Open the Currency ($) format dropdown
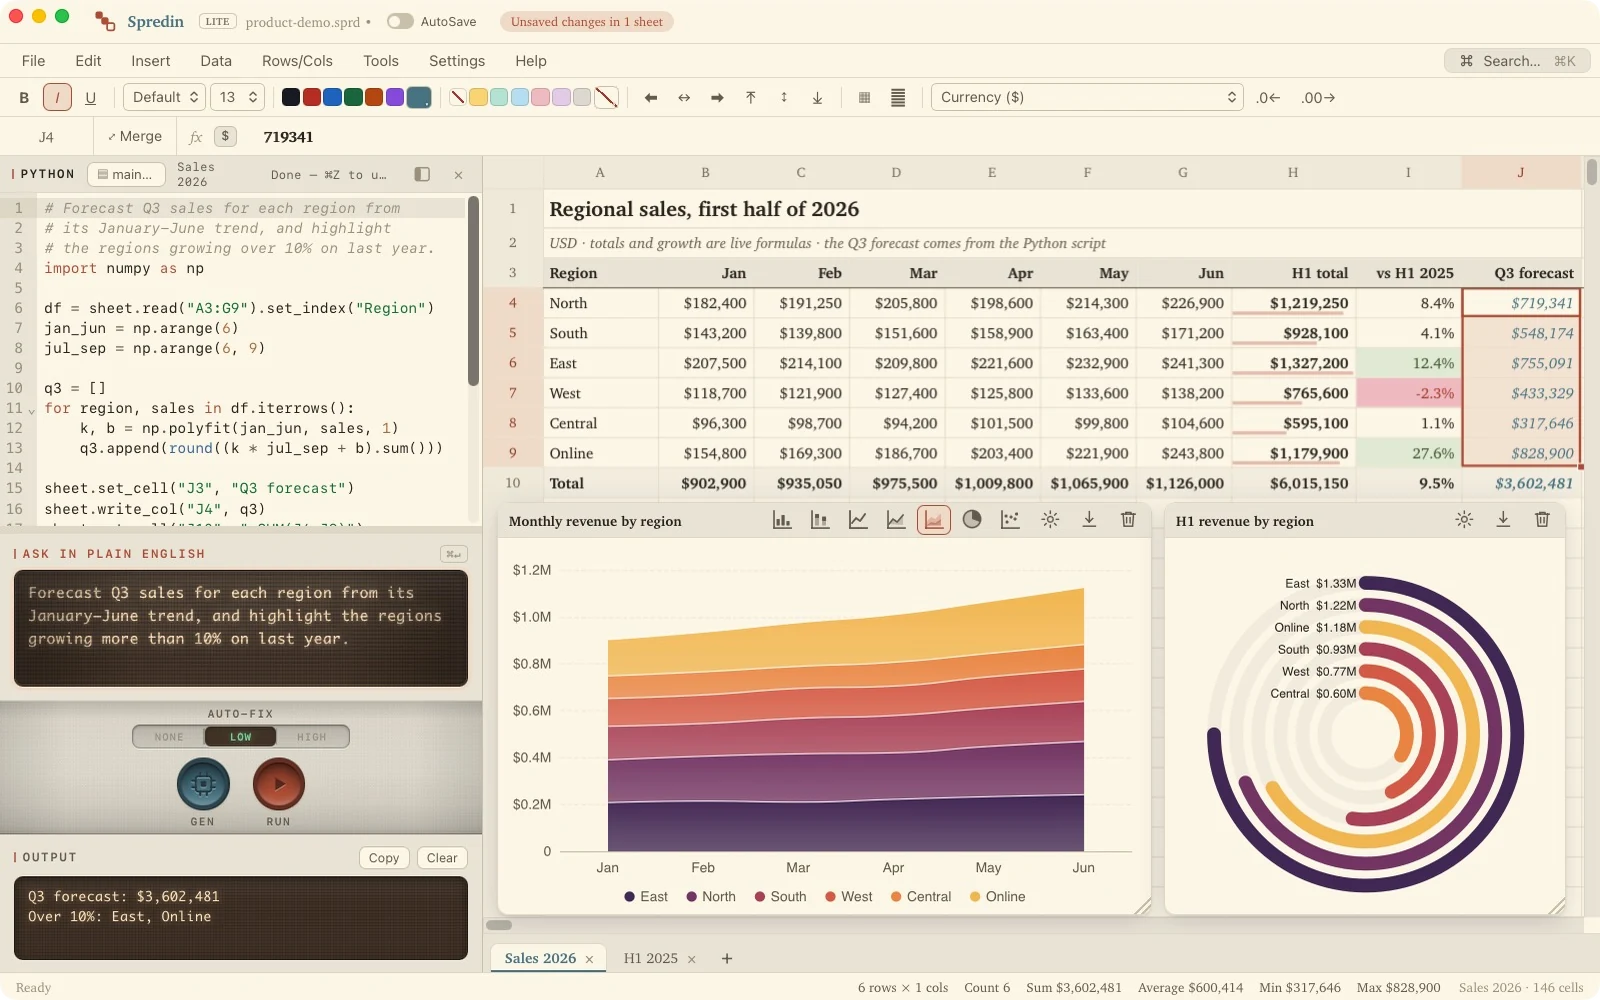The image size is (1600, 1000). pos(1088,97)
